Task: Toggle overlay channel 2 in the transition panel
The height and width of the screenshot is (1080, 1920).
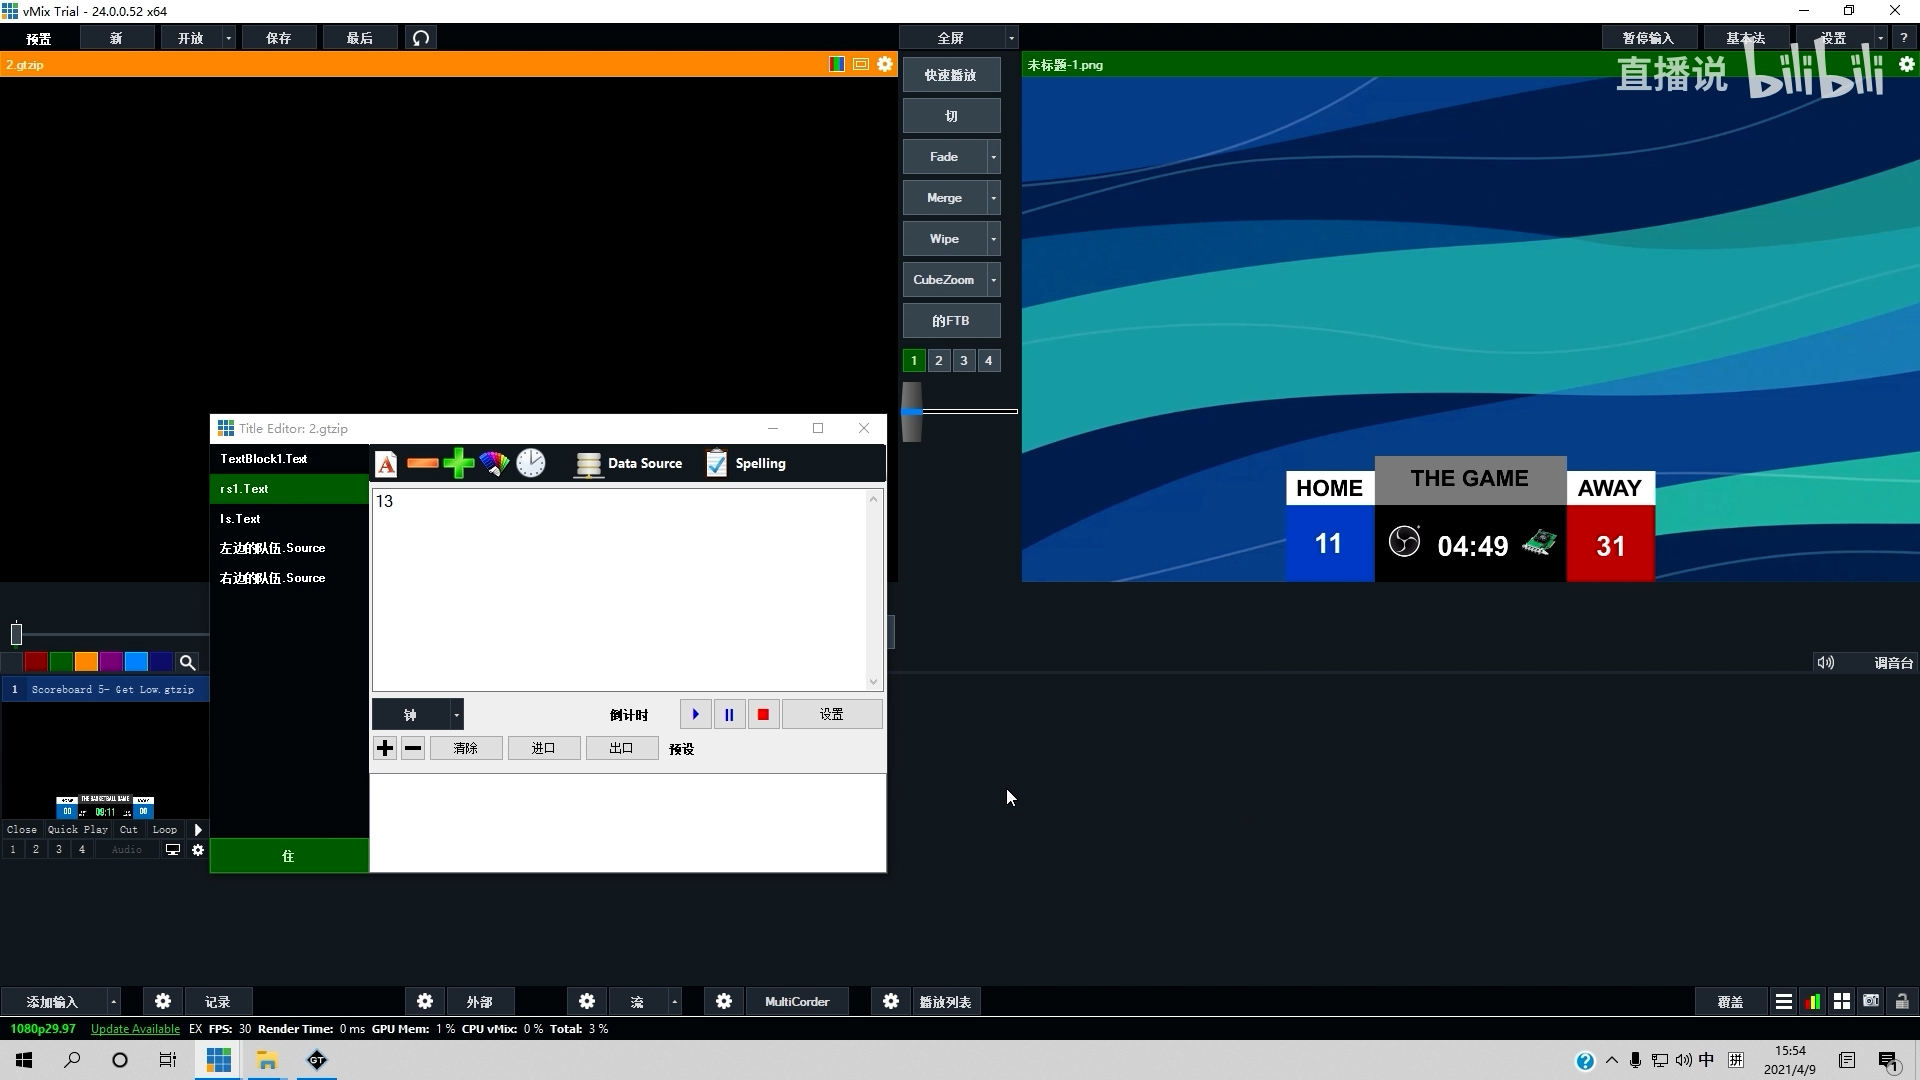Action: [x=938, y=361]
